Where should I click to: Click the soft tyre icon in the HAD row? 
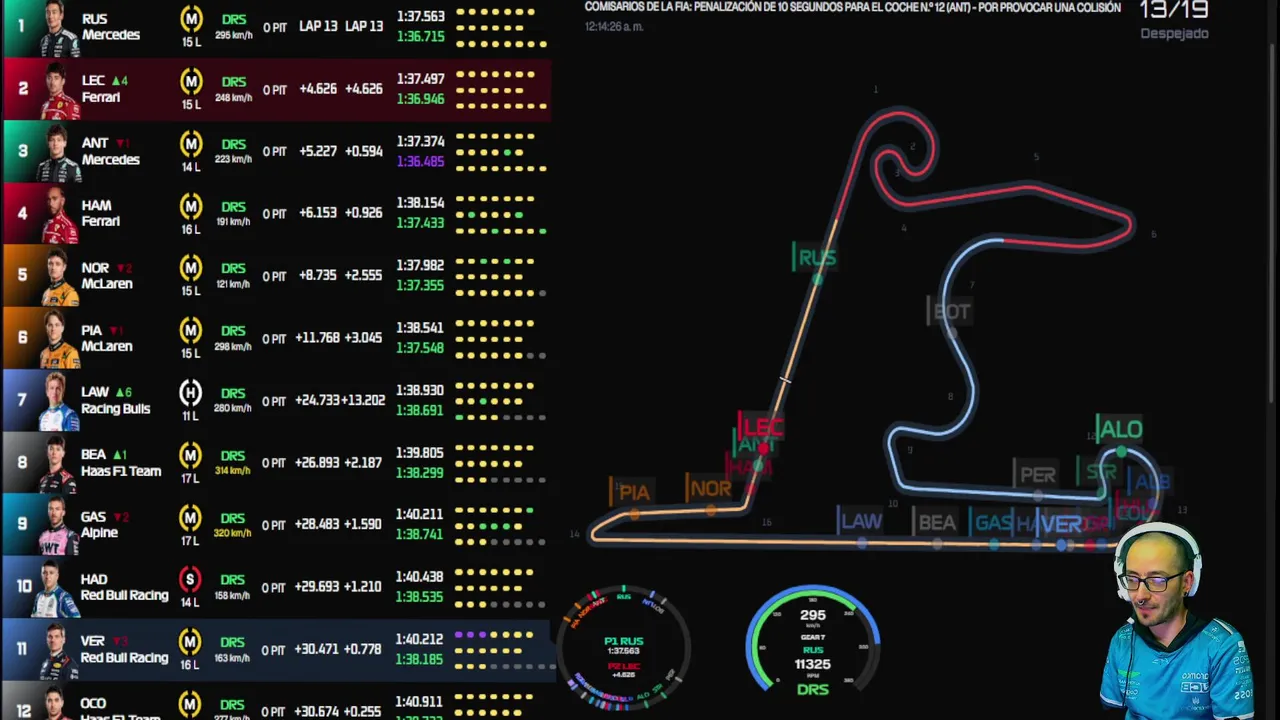[x=190, y=579]
